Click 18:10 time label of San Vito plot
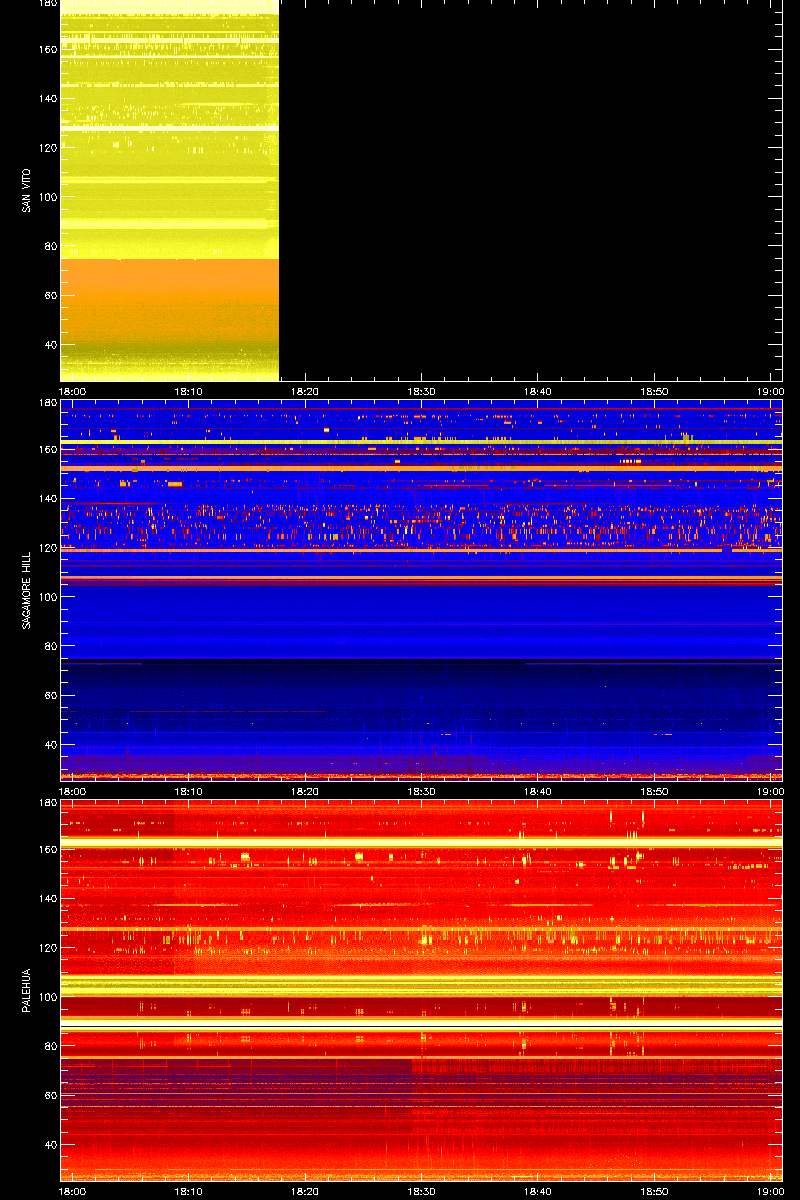The image size is (800, 1200). tap(189, 392)
